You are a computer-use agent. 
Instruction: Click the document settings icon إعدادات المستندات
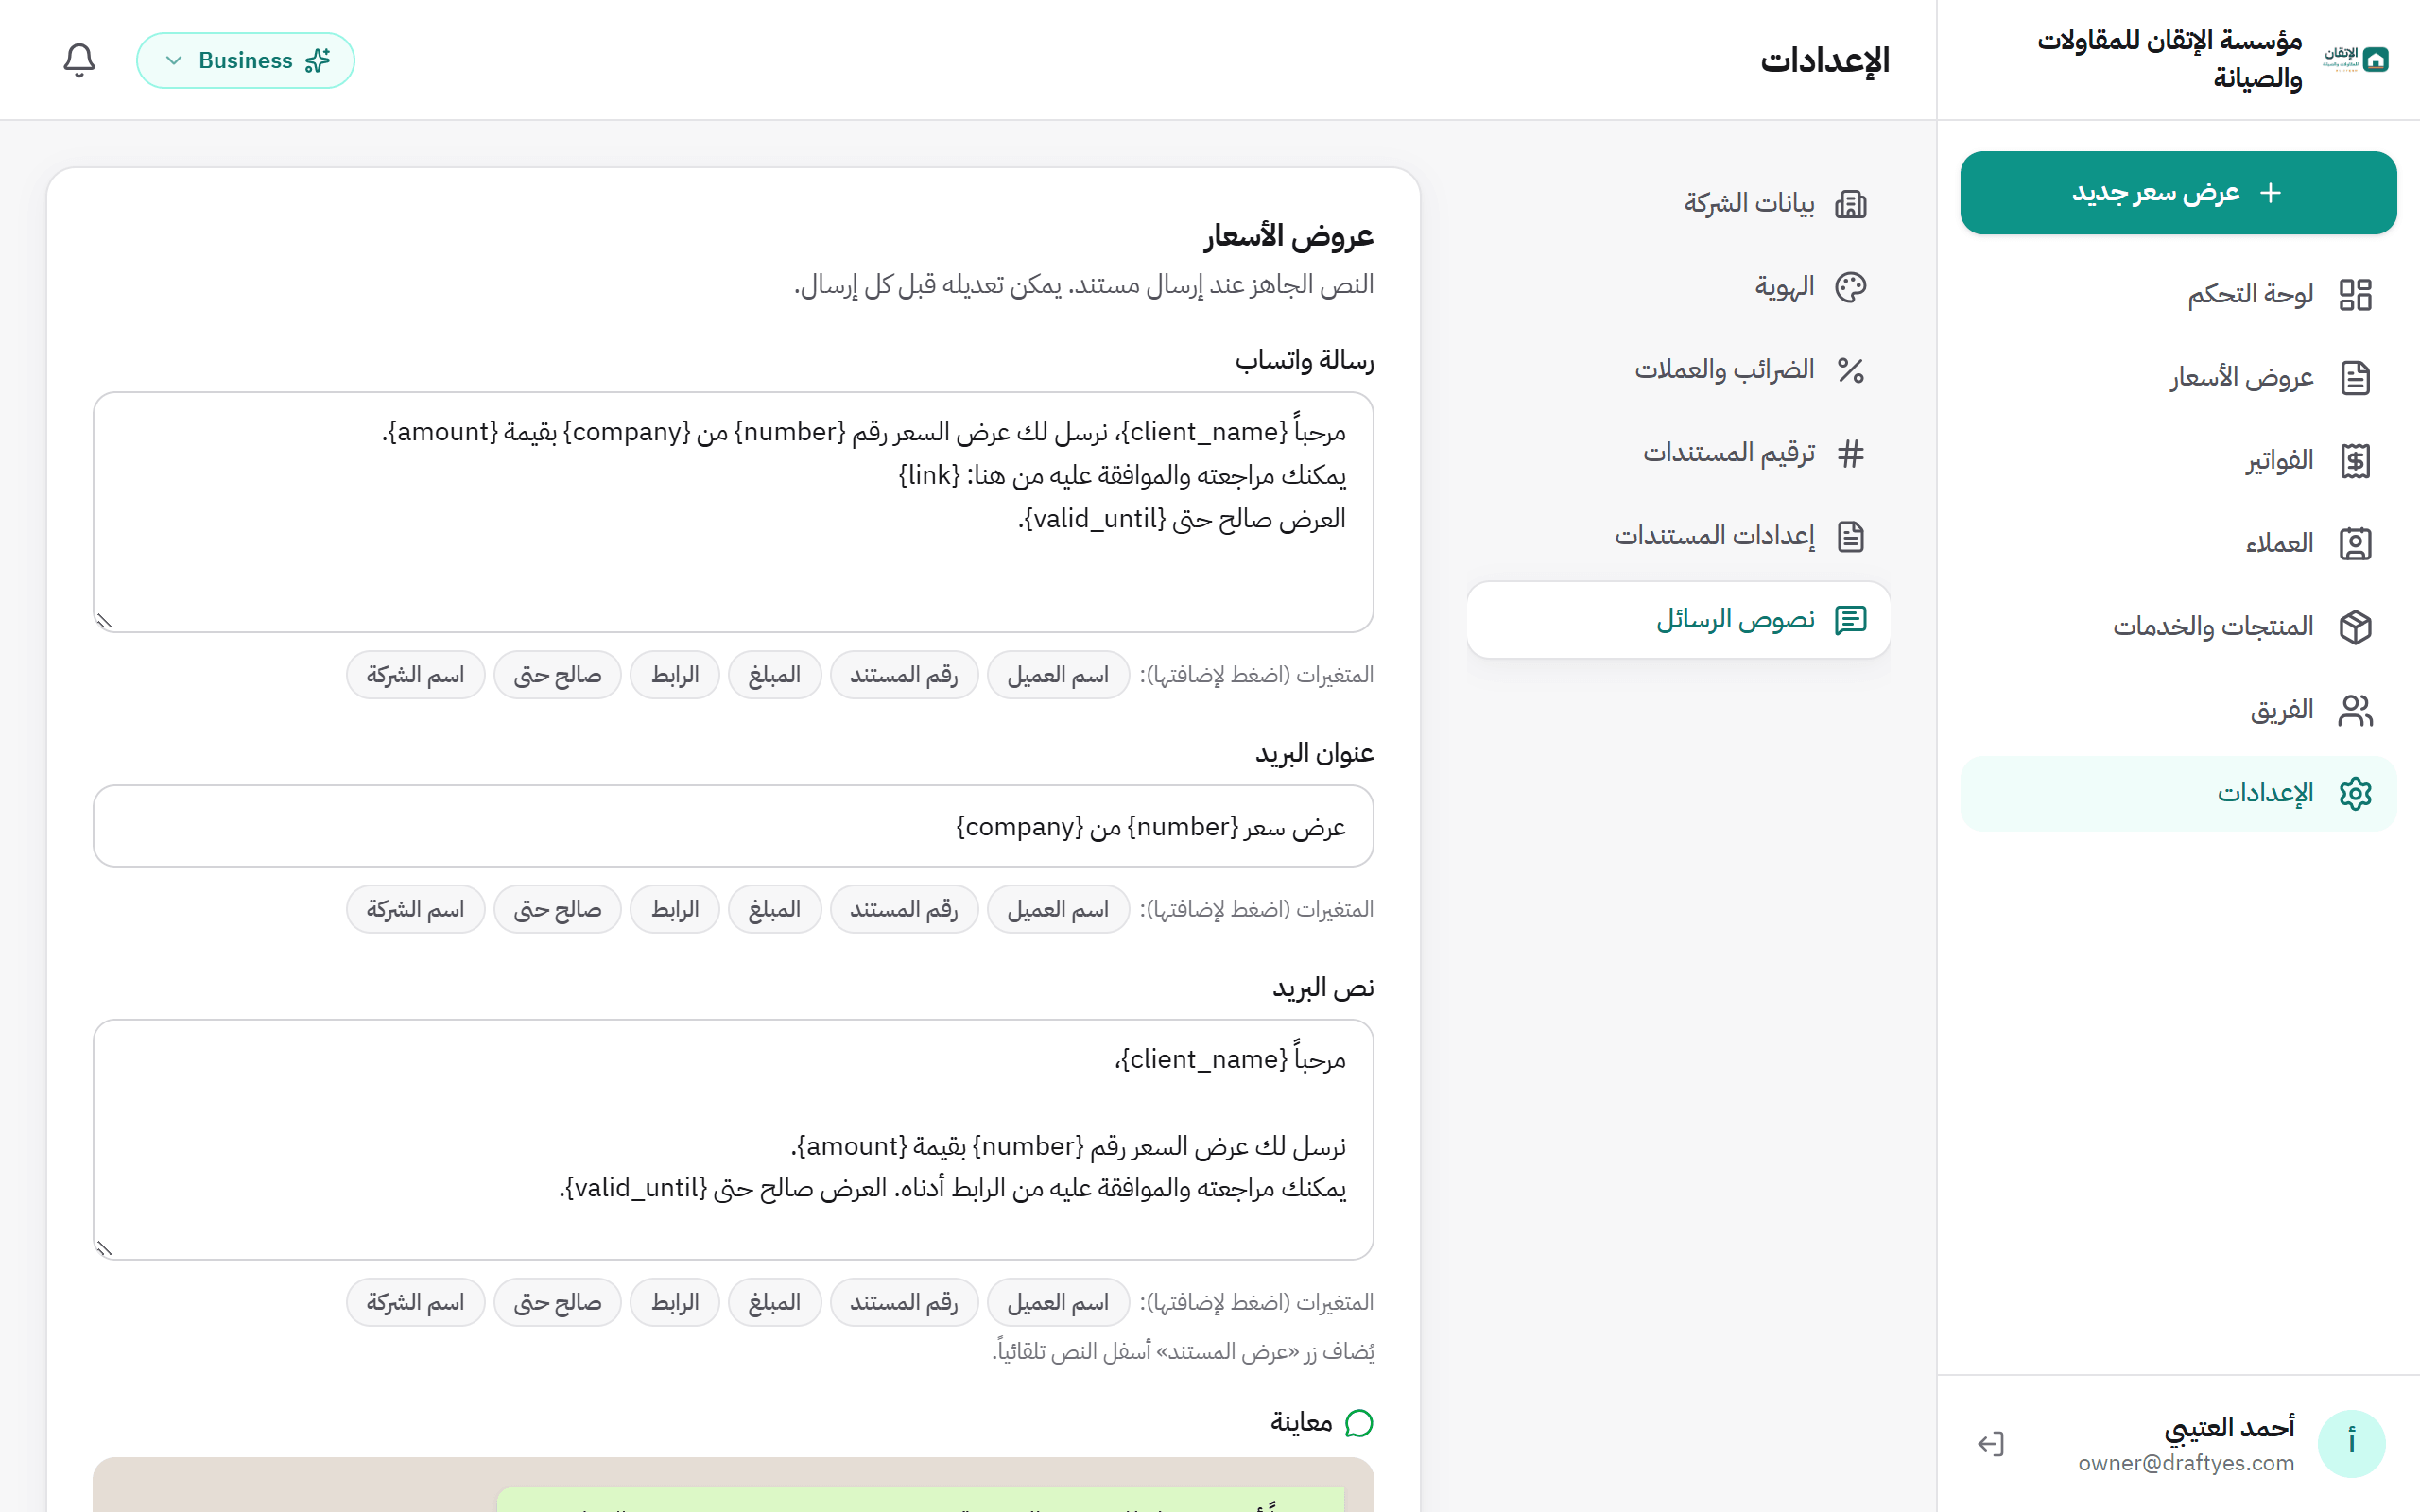point(1850,537)
